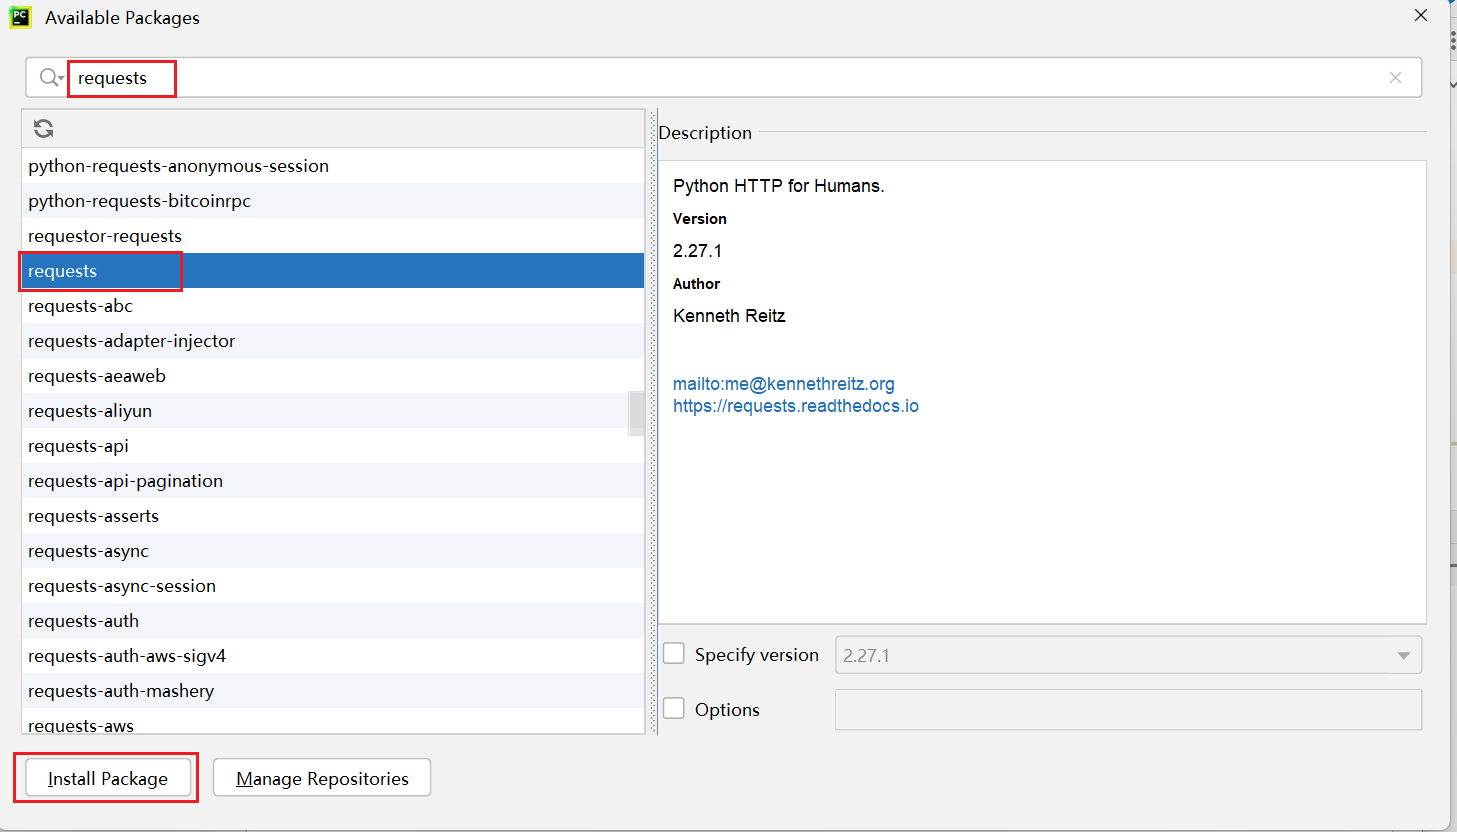Select the highlighted requests package row
The width and height of the screenshot is (1457, 832).
tap(333, 271)
